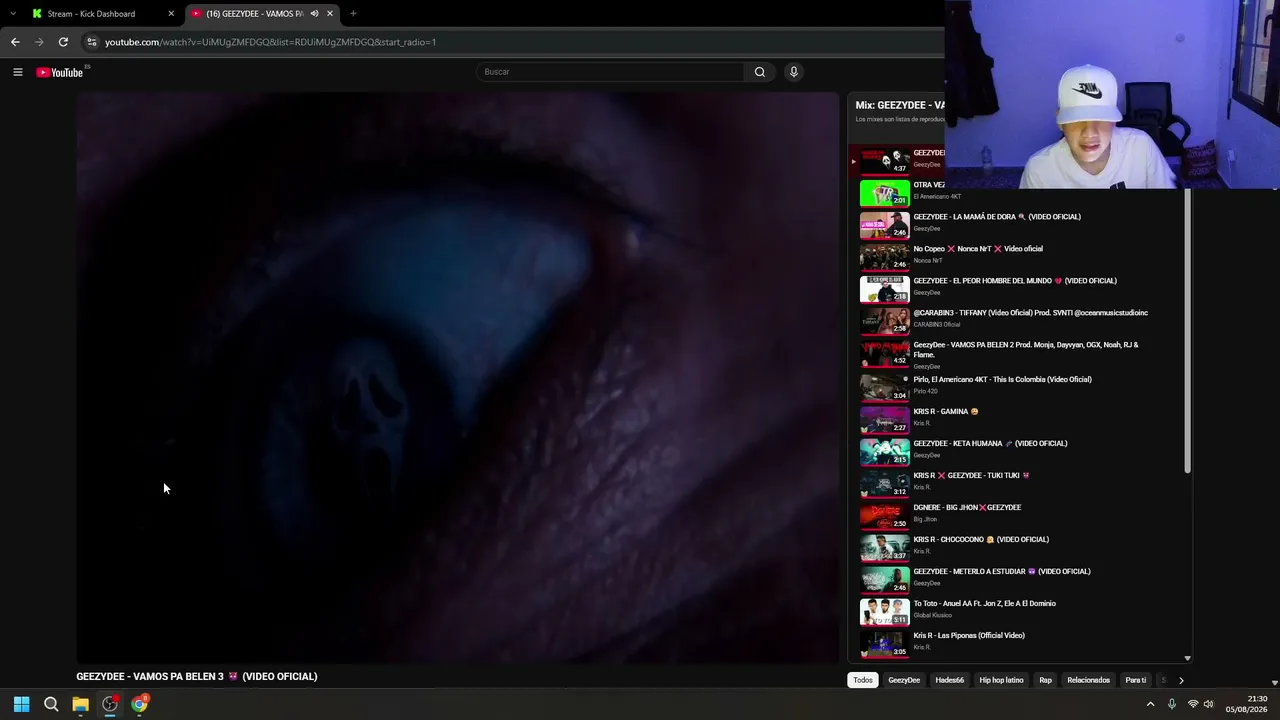Close the GEEZYDEE YouTube tab
The width and height of the screenshot is (1280, 720).
[330, 14]
